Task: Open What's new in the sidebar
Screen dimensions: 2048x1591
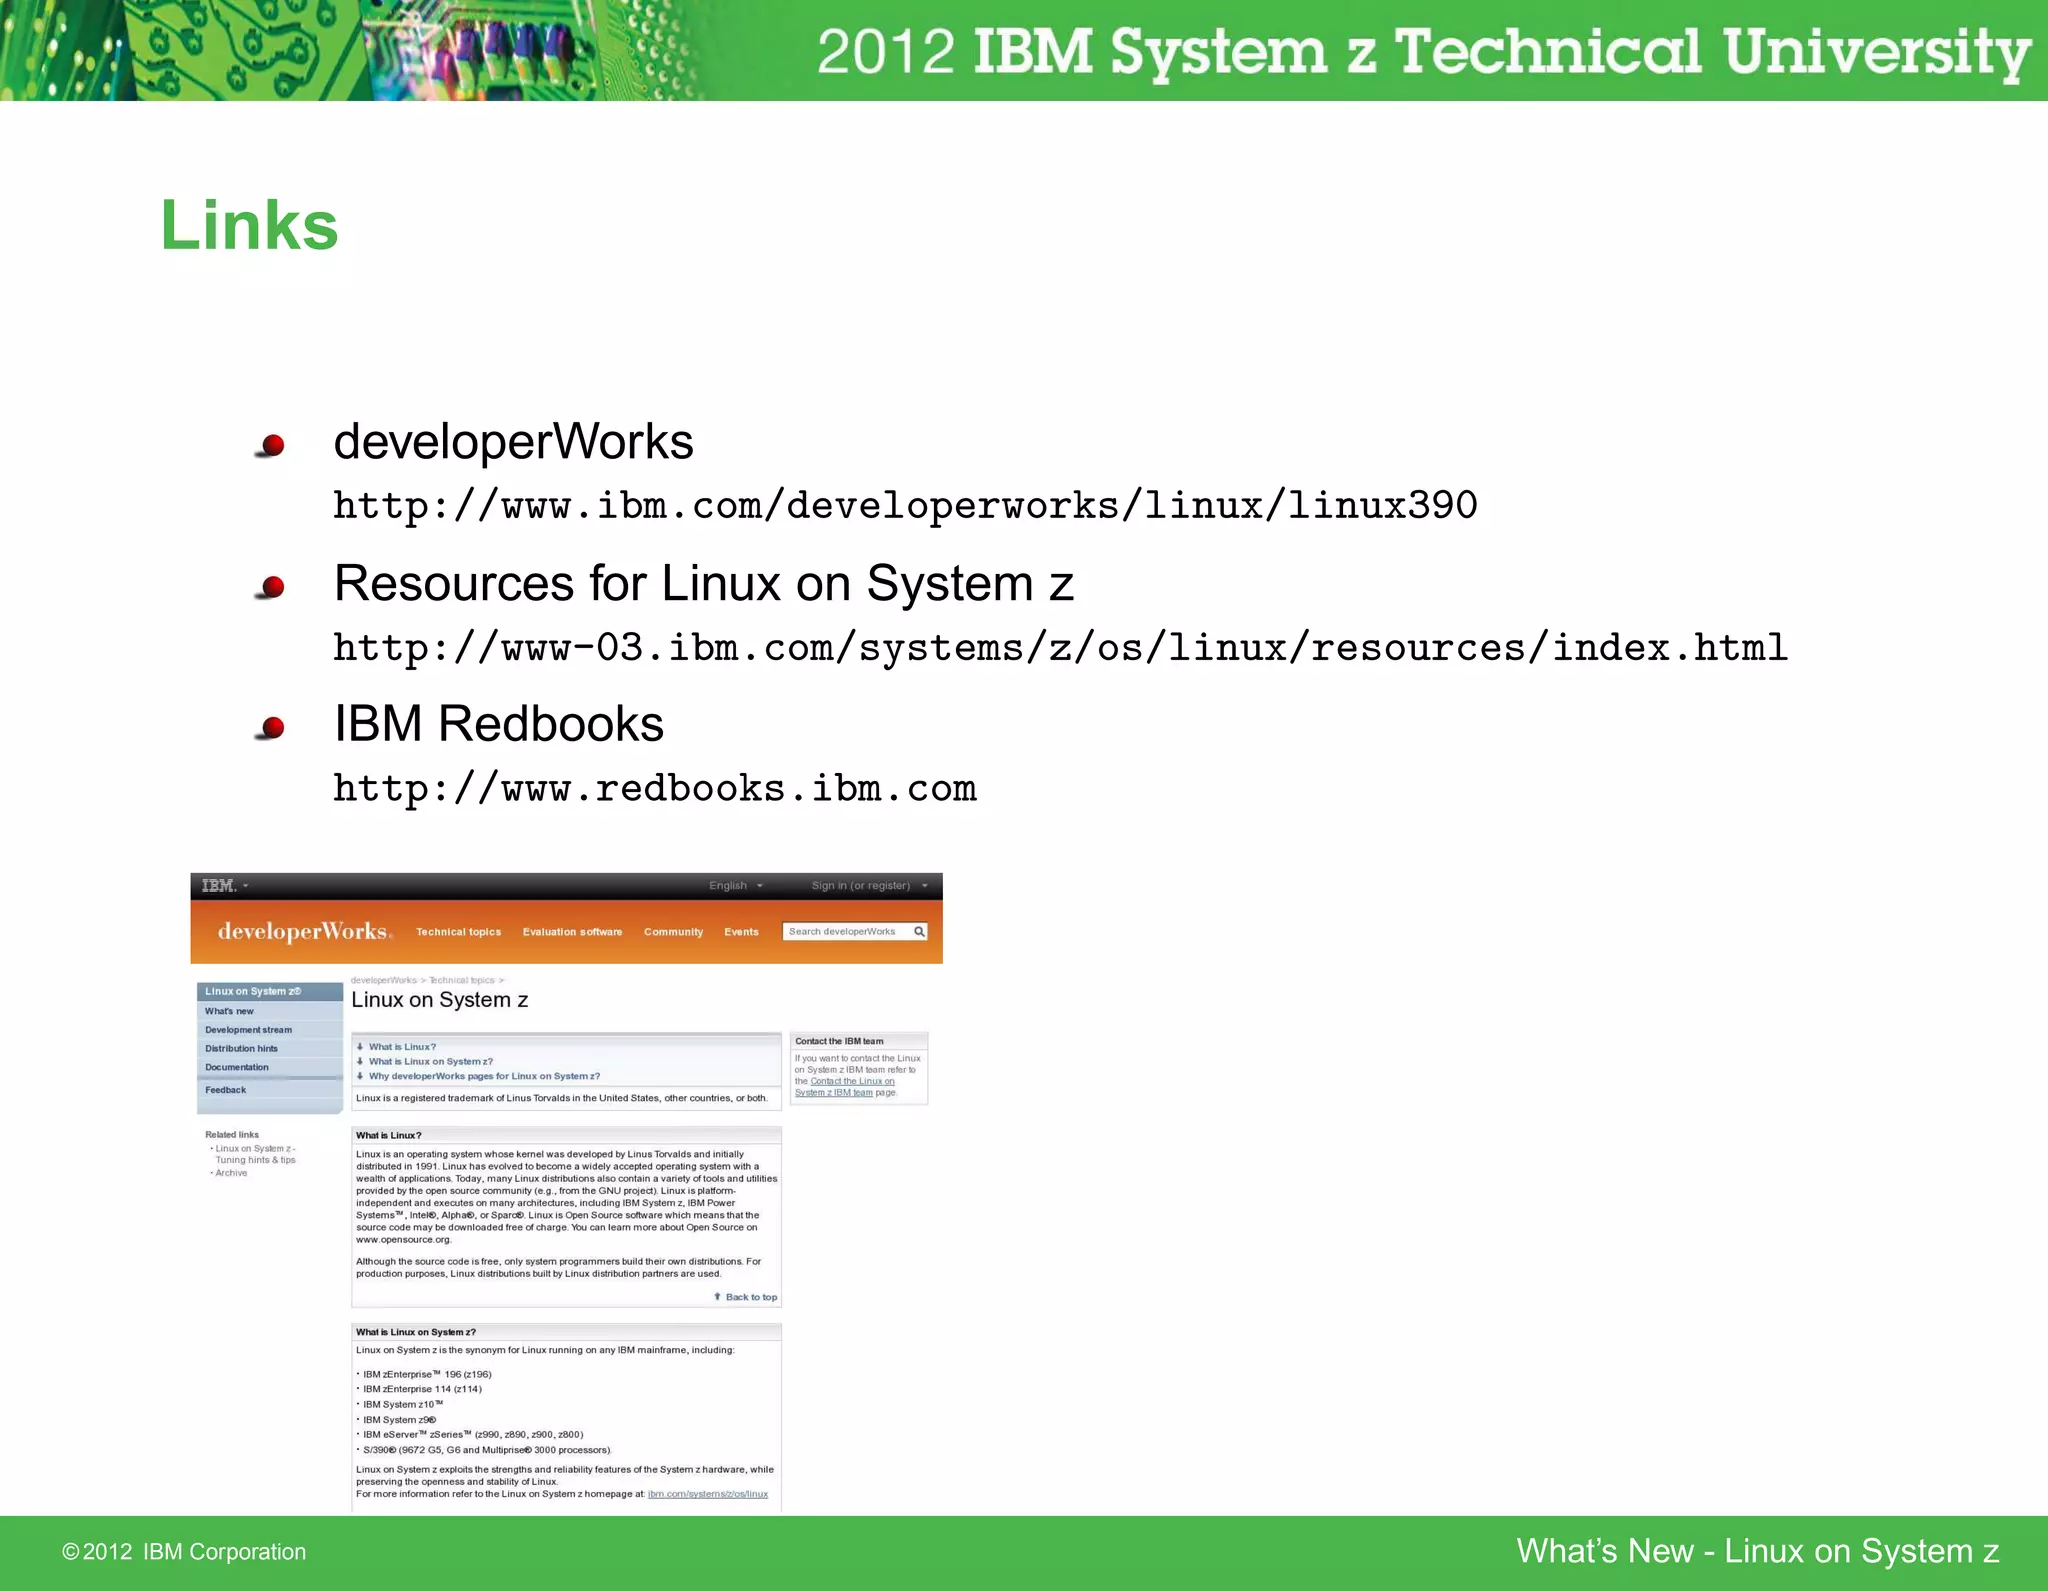Action: (229, 1011)
